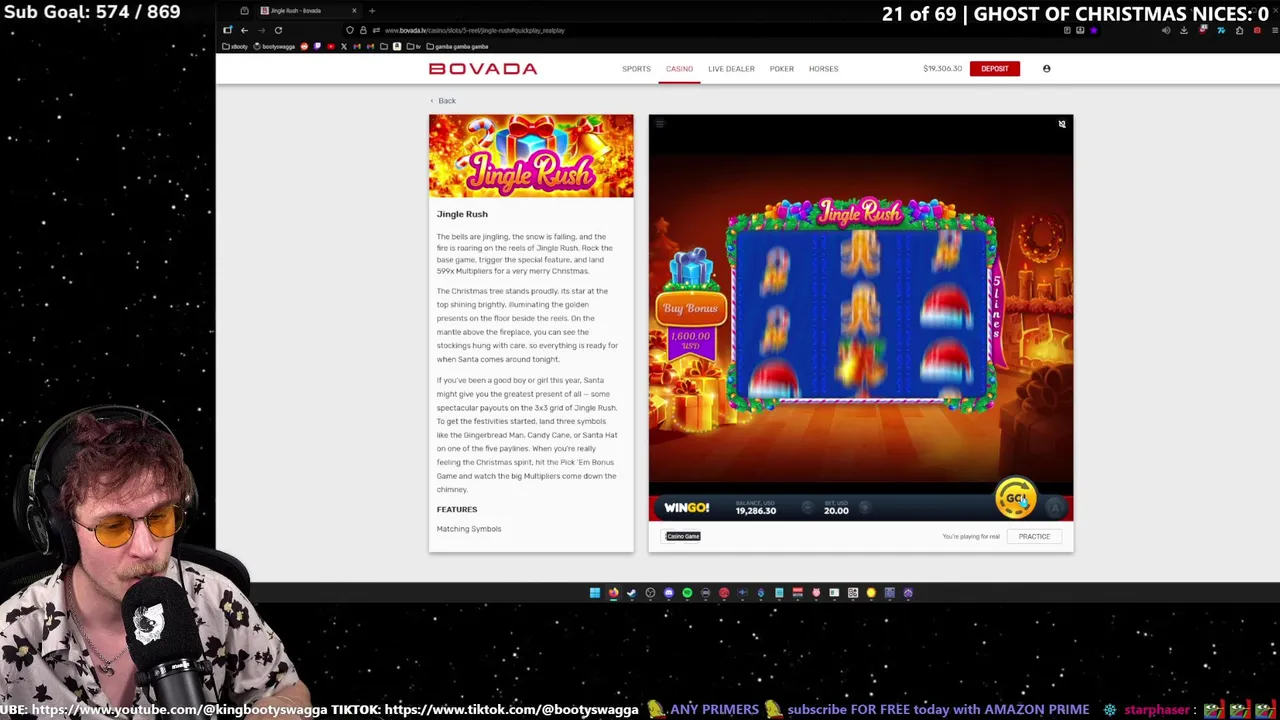Image resolution: width=1280 pixels, height=720 pixels.
Task: Click the Firefox taskbar icon
Action: click(613, 593)
